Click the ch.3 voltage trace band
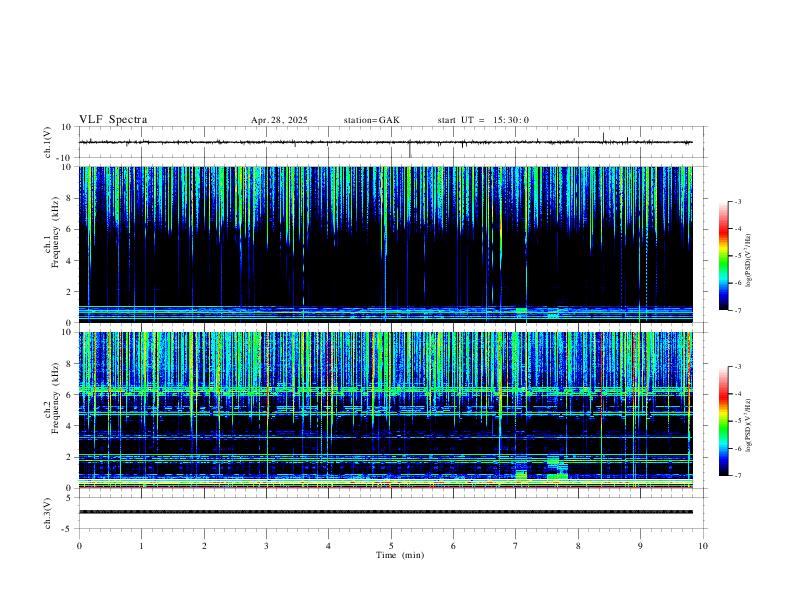Screen dimensions: 792x612 pyautogui.click(x=385, y=512)
